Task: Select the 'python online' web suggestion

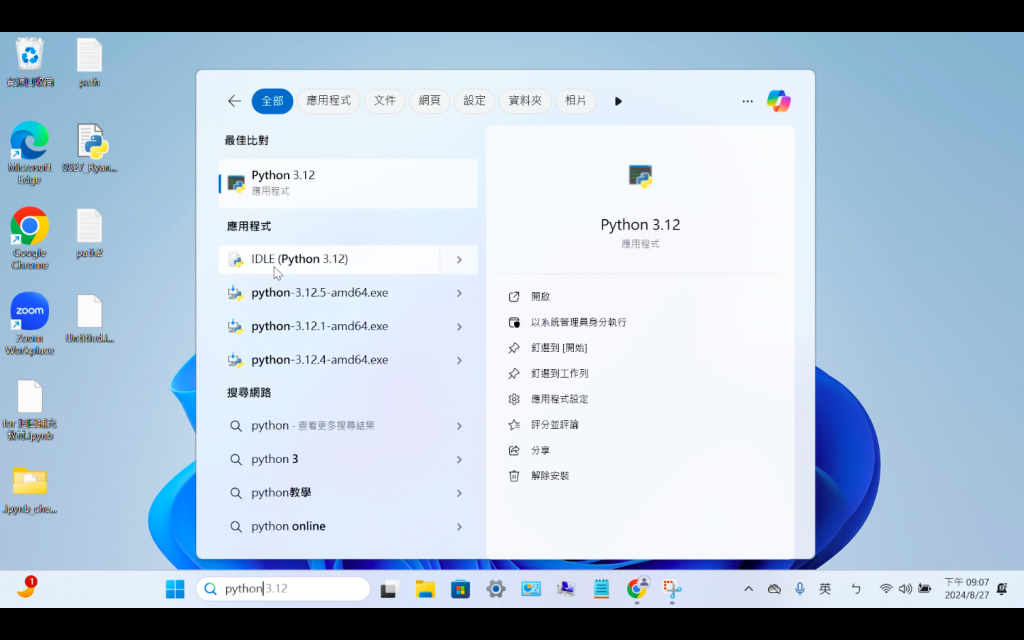Action: pyautogui.click(x=329, y=526)
